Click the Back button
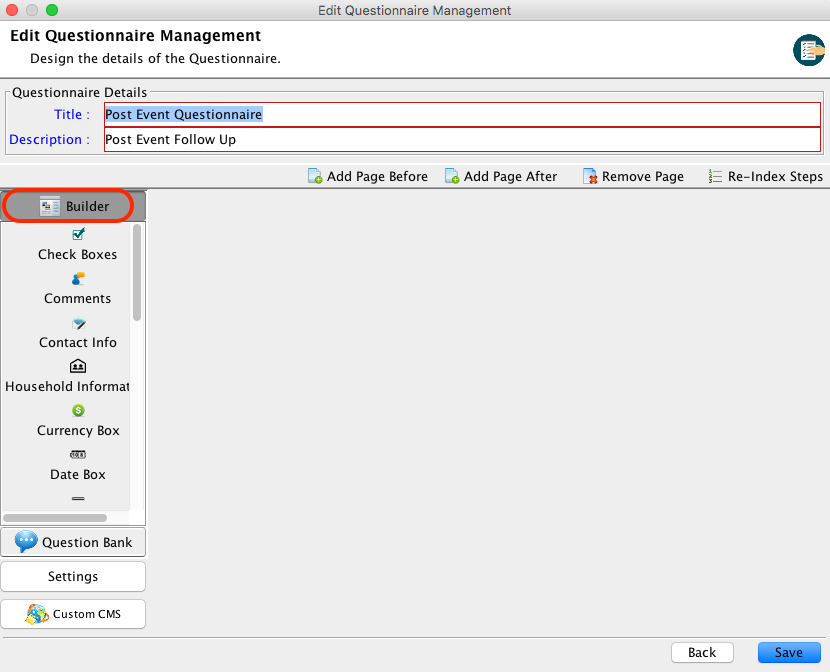The height and width of the screenshot is (672, 830). pos(702,652)
